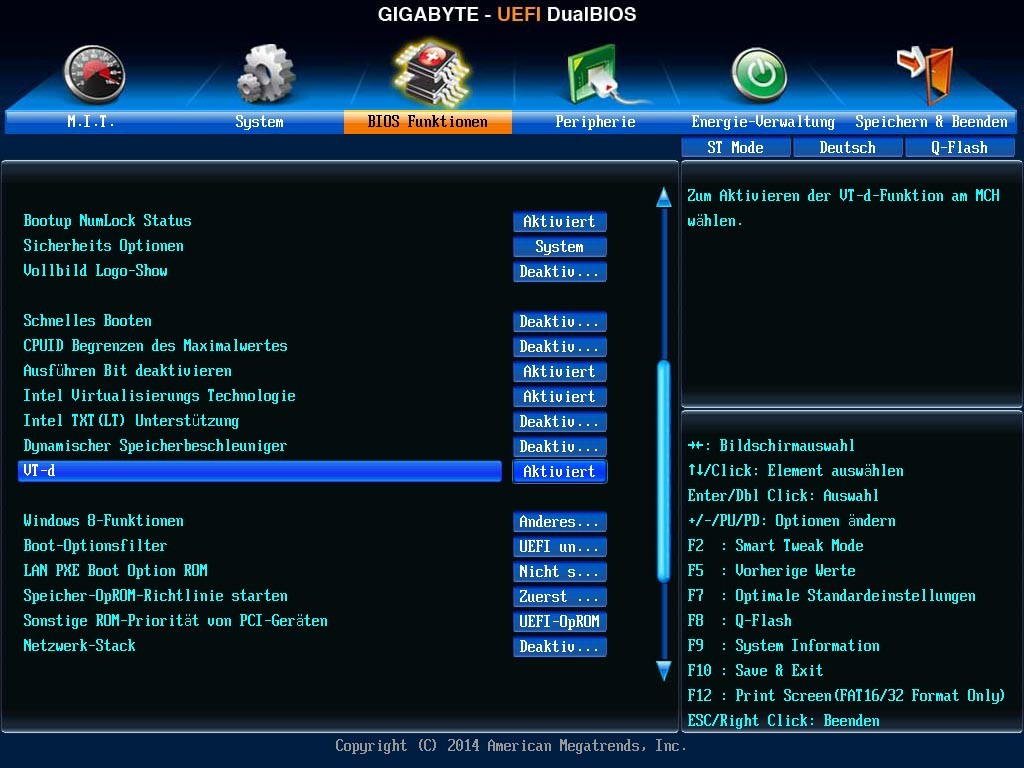Image resolution: width=1024 pixels, height=768 pixels.
Task: Toggle the Schnelles Booten value
Action: [x=560, y=321]
